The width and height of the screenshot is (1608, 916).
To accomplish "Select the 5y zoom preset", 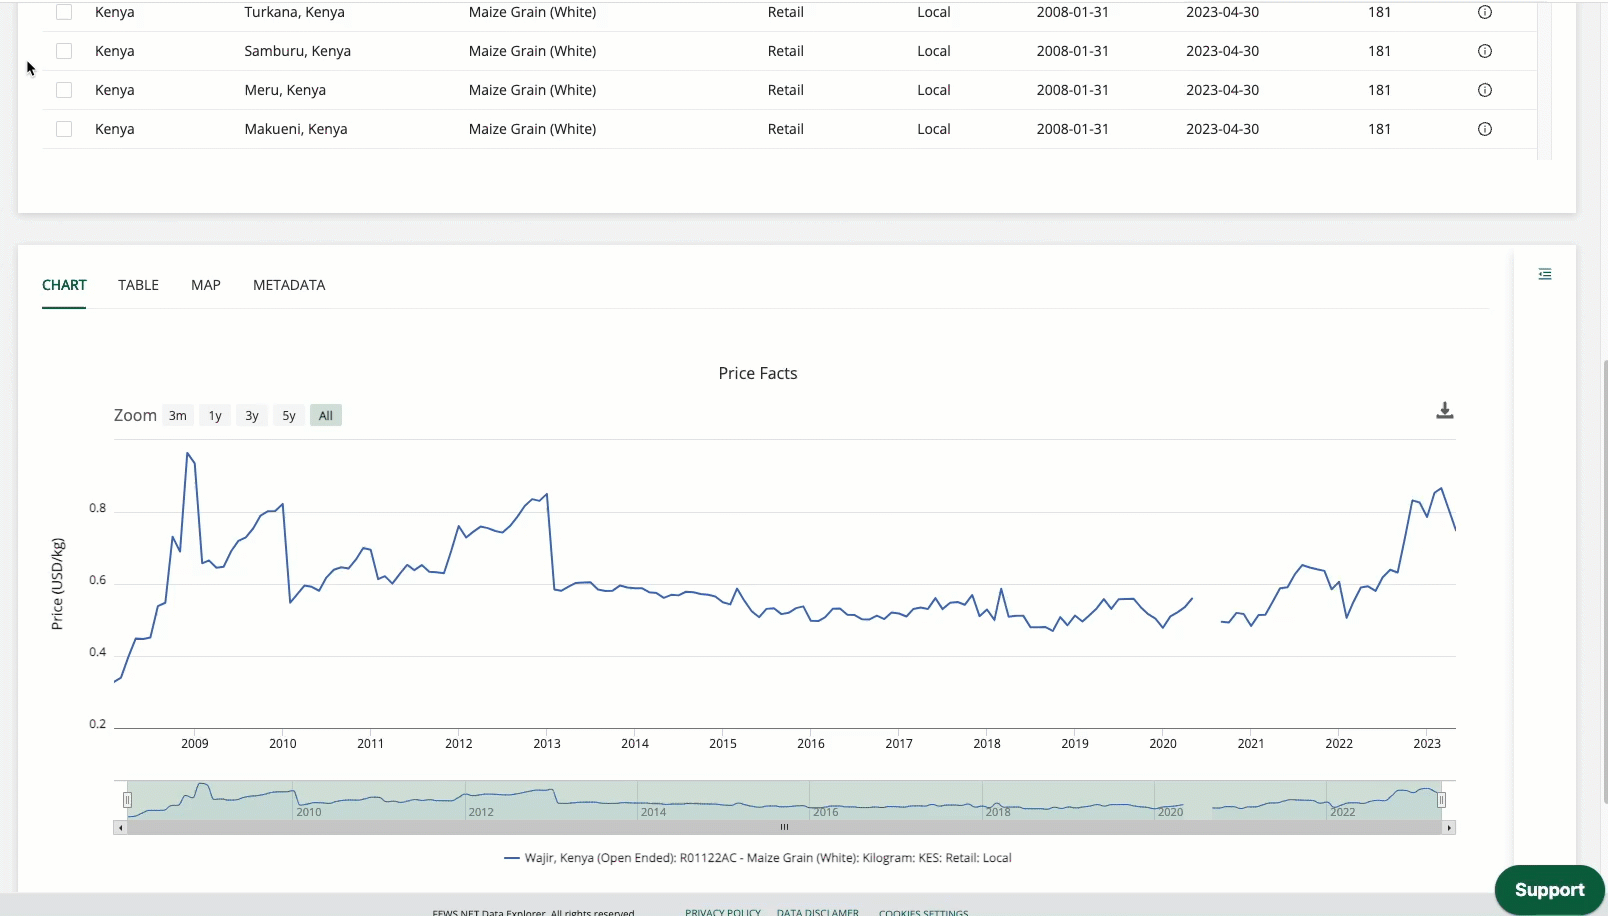I will click(x=288, y=415).
